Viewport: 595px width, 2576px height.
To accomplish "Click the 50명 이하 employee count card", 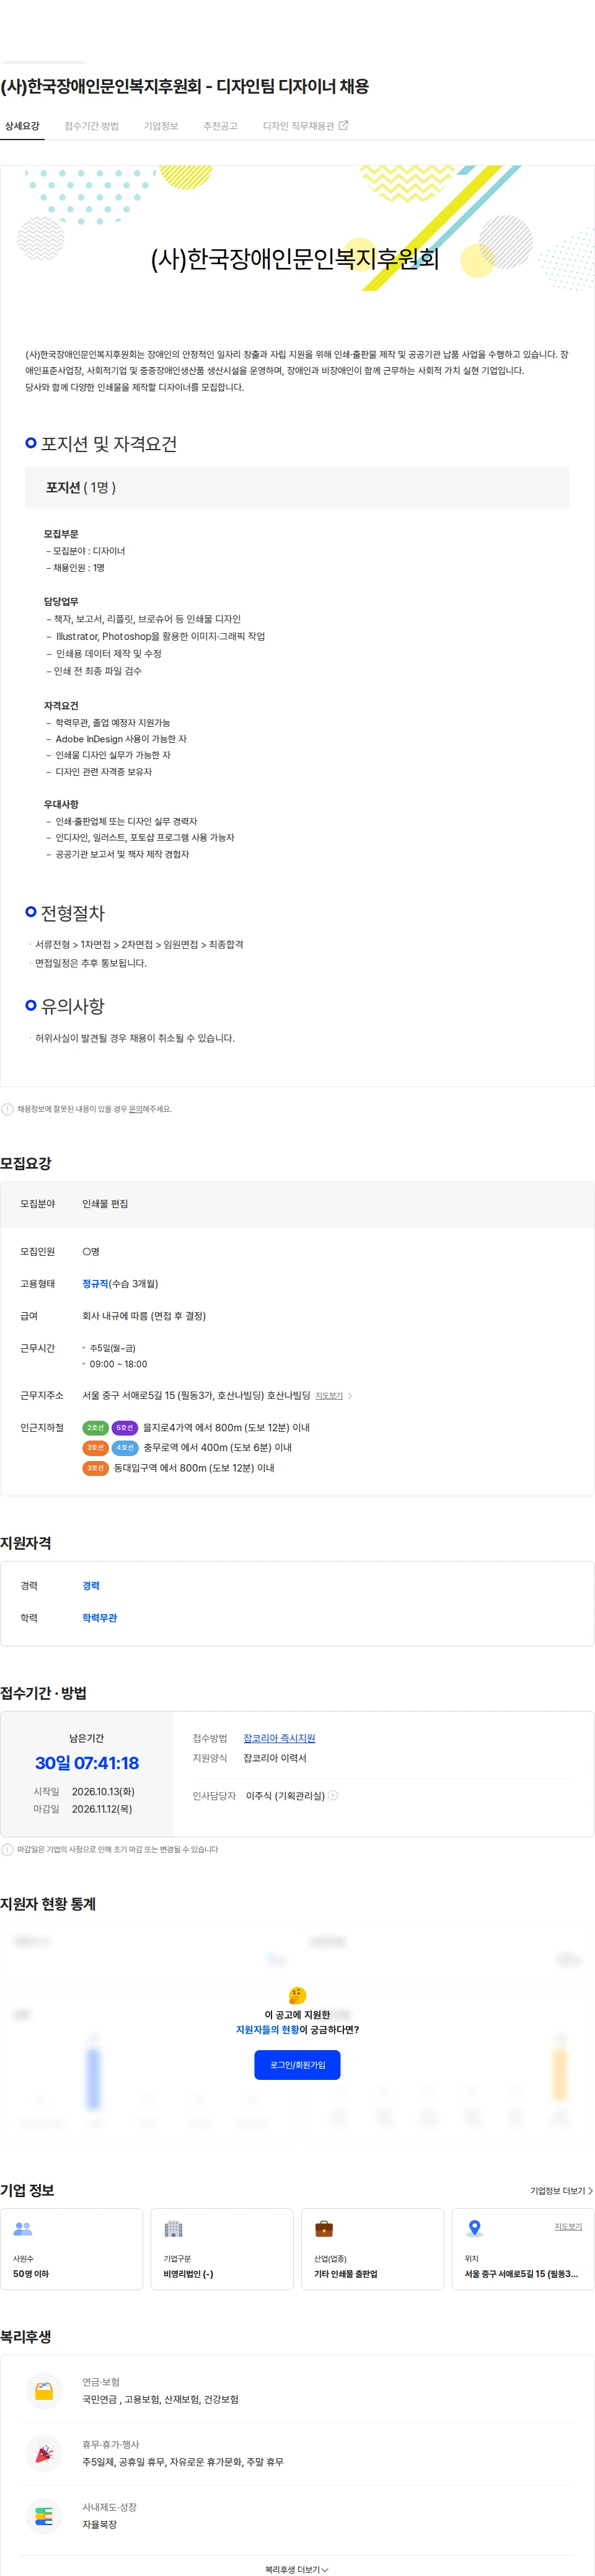I will pyautogui.click(x=72, y=2248).
